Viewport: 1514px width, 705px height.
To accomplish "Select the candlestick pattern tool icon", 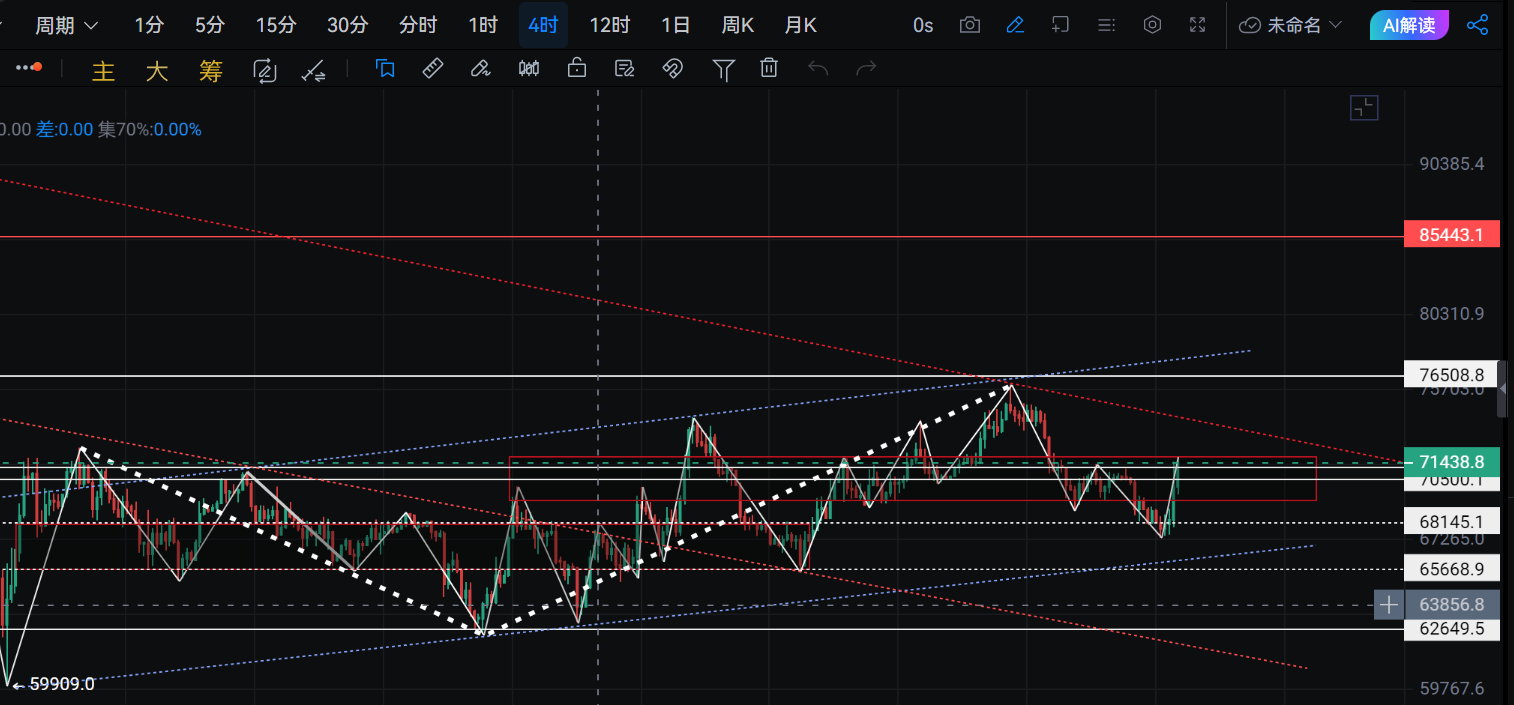I will tap(529, 68).
